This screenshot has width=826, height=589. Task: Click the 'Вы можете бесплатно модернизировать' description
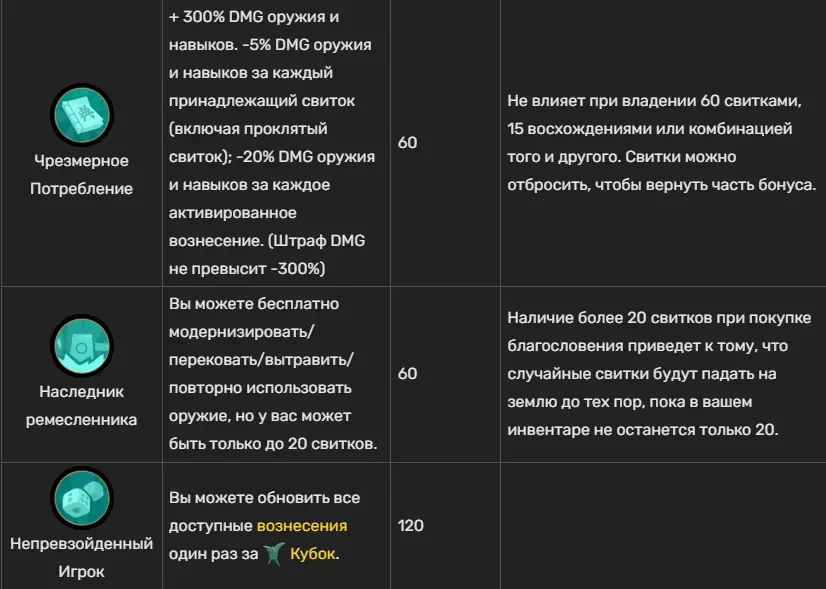(x=254, y=317)
